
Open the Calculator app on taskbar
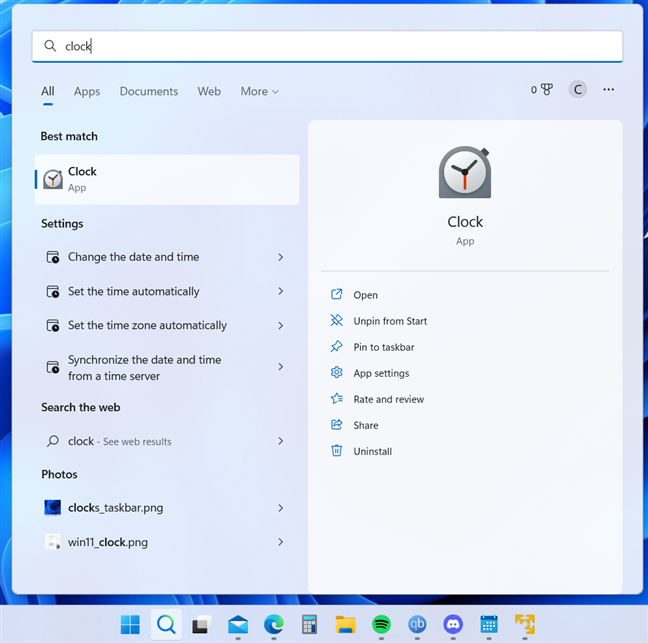[310, 624]
